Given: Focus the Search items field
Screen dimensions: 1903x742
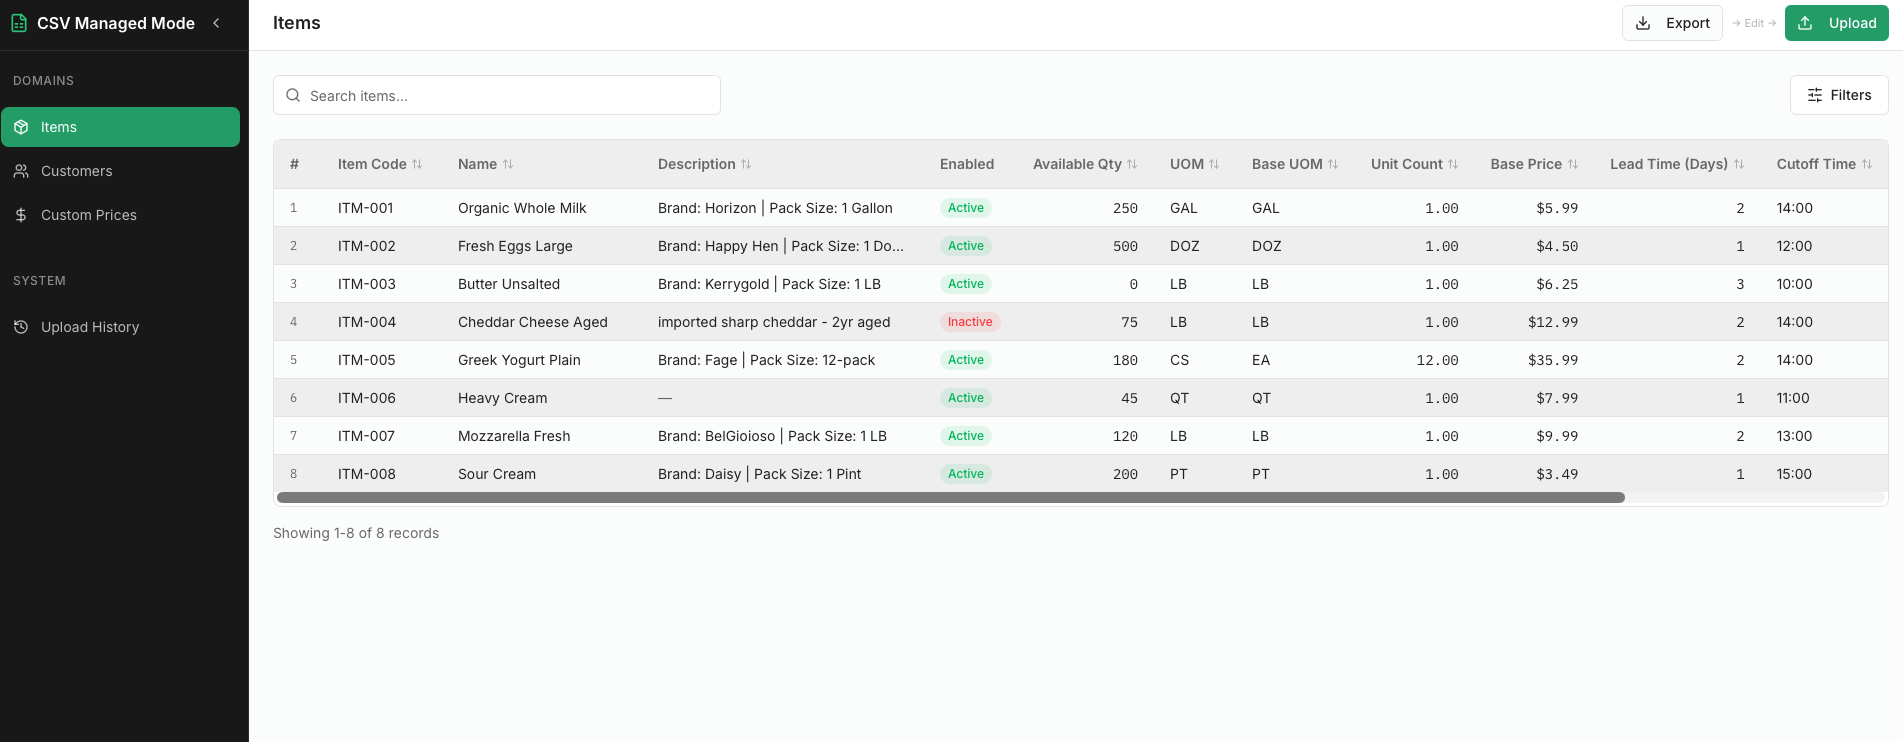Looking at the screenshot, I should [497, 95].
